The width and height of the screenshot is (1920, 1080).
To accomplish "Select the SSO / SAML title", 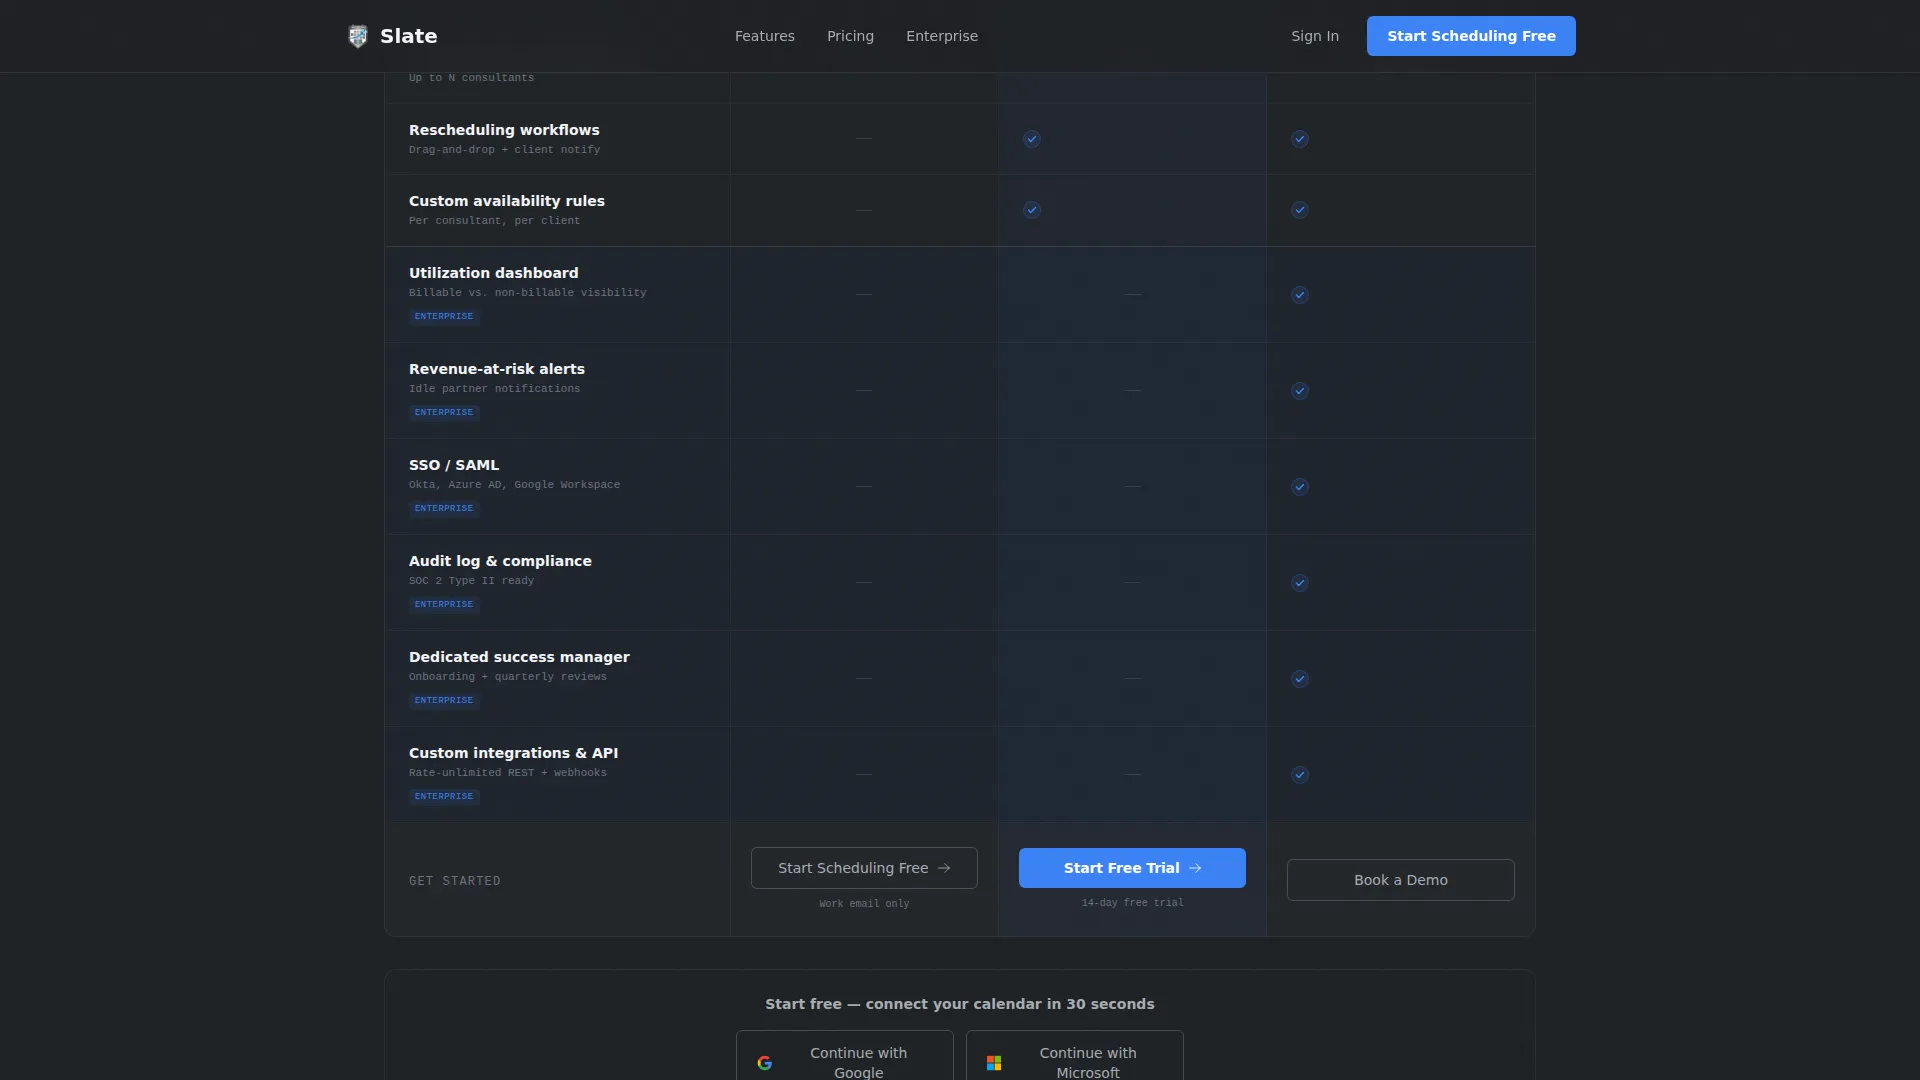I will pos(453,465).
